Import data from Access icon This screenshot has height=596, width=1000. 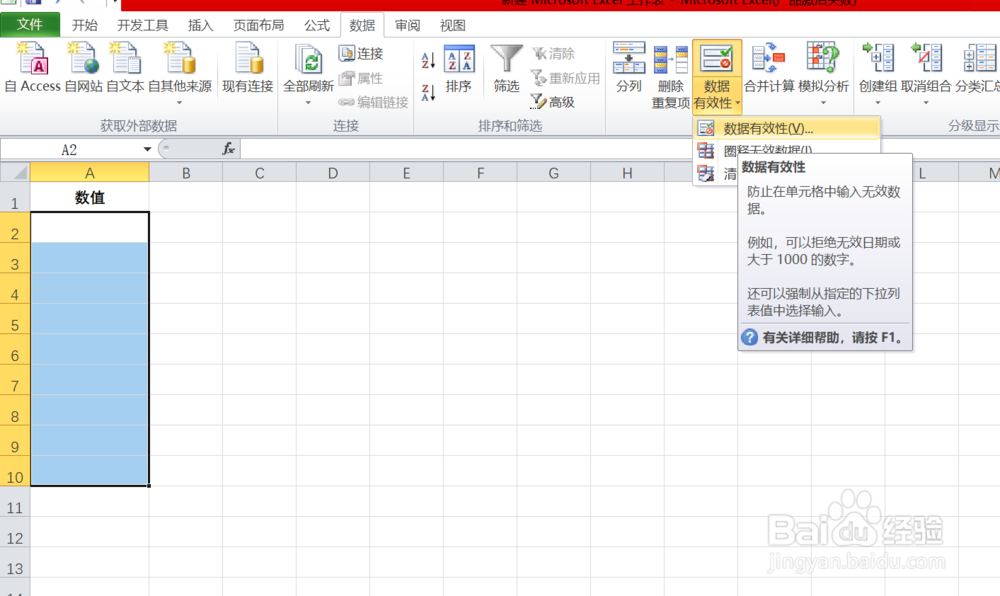click(x=32, y=59)
